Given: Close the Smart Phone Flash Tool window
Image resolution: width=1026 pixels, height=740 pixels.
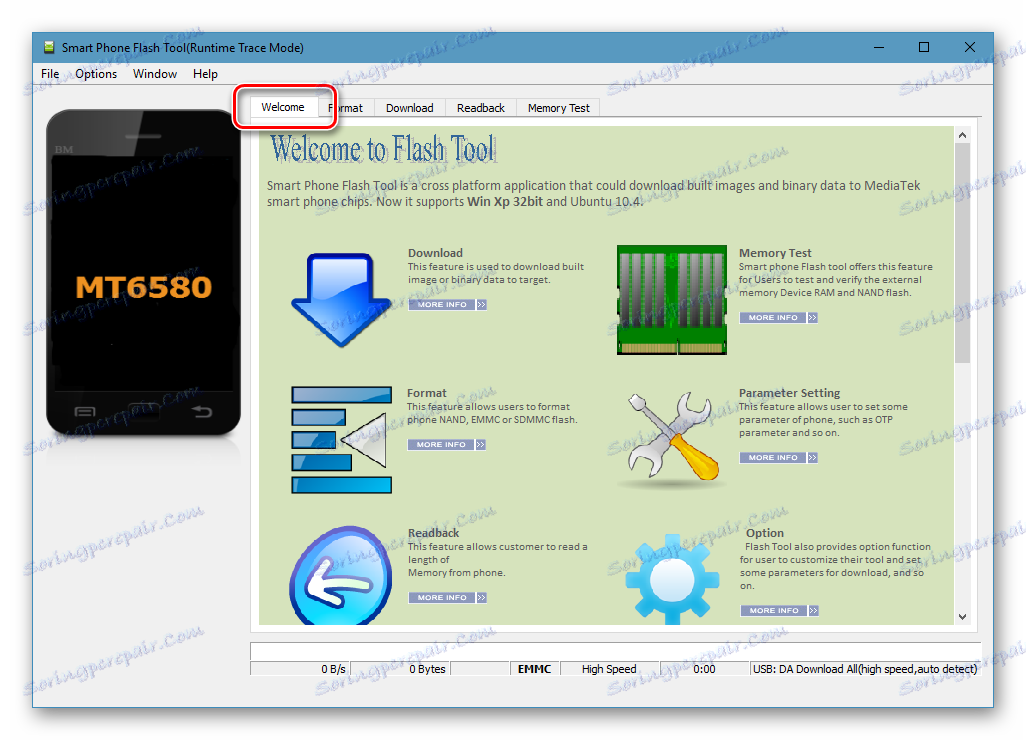Looking at the screenshot, I should 970,47.
